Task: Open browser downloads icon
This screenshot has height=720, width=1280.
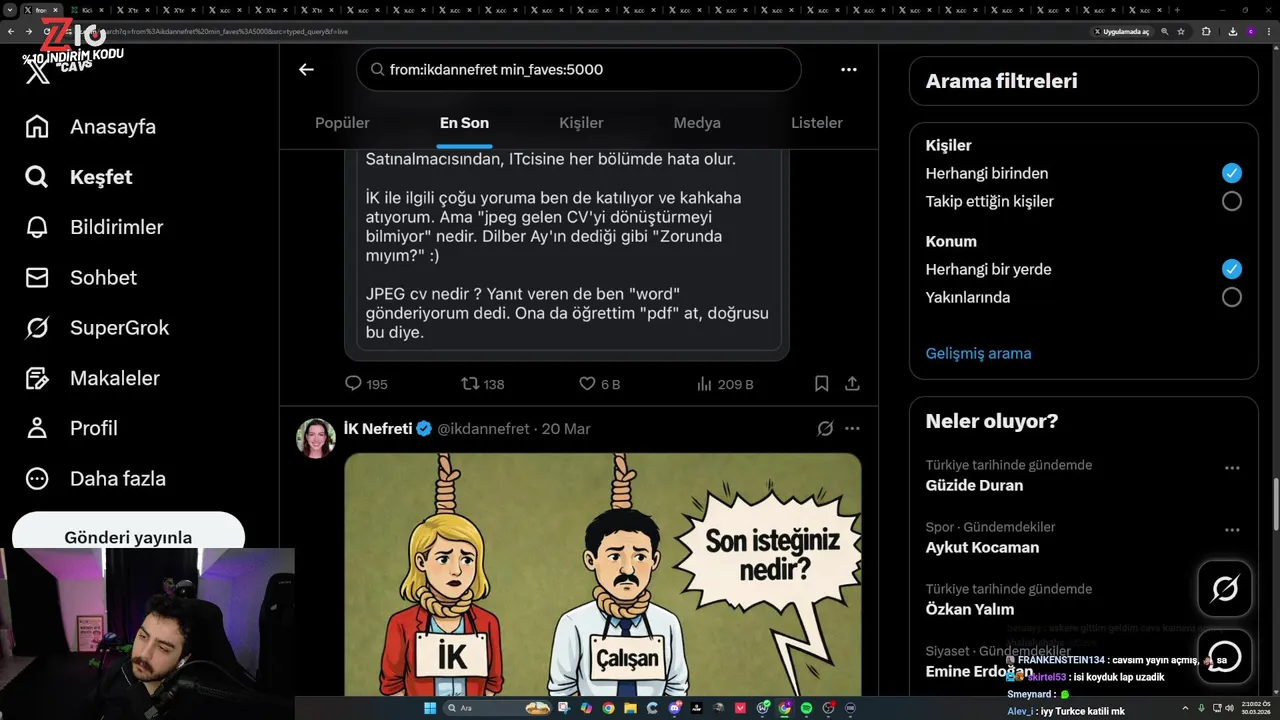Action: click(x=1232, y=31)
